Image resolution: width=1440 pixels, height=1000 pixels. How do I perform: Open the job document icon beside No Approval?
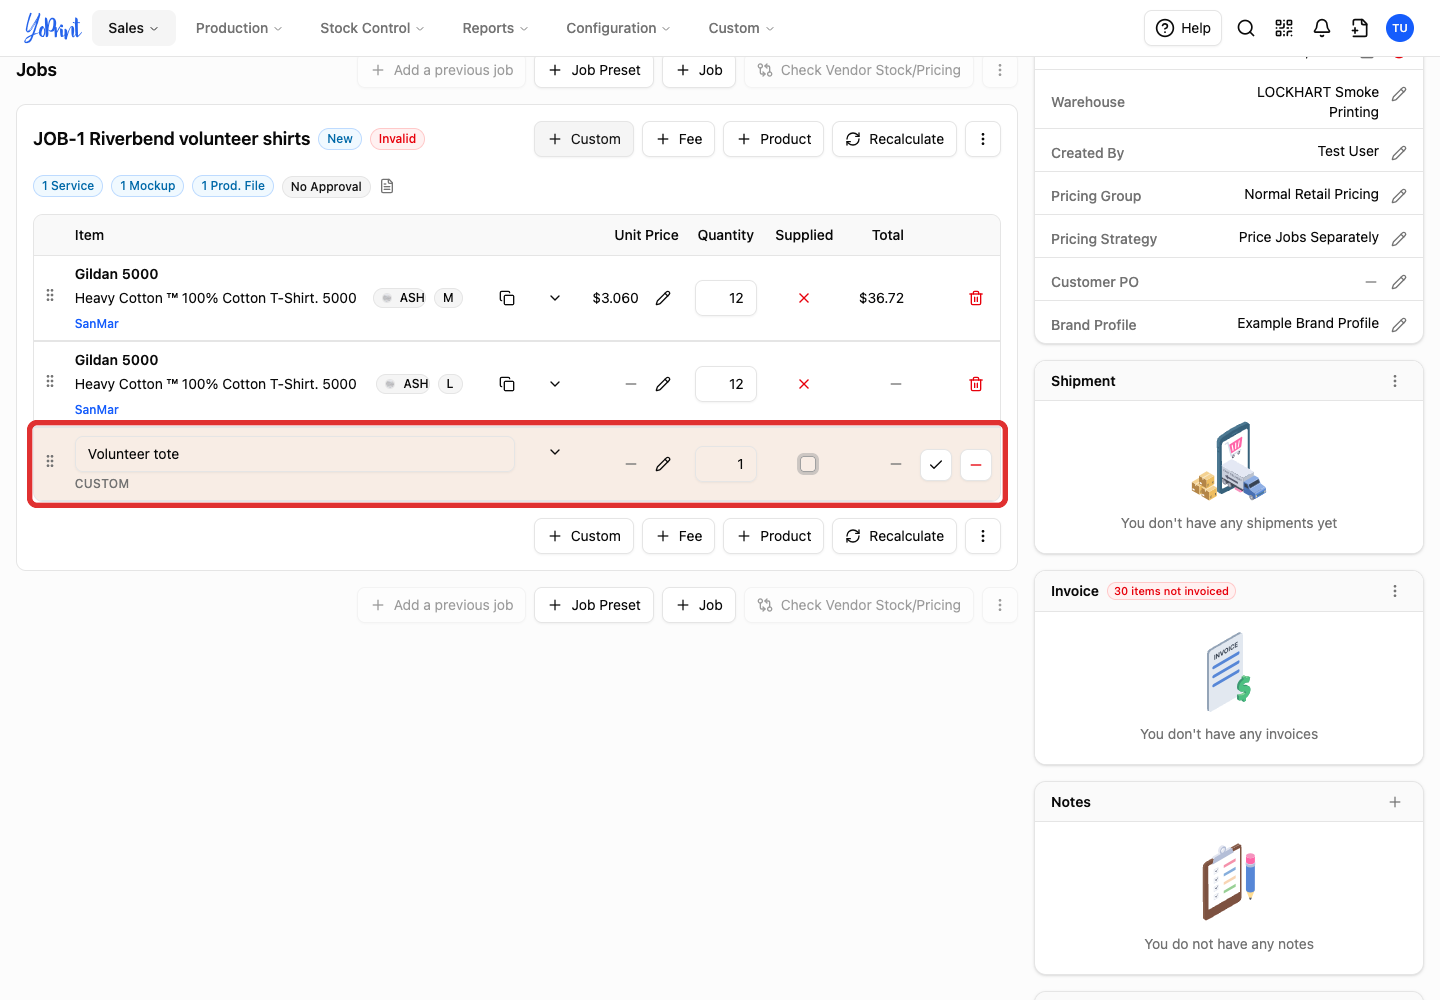387,186
